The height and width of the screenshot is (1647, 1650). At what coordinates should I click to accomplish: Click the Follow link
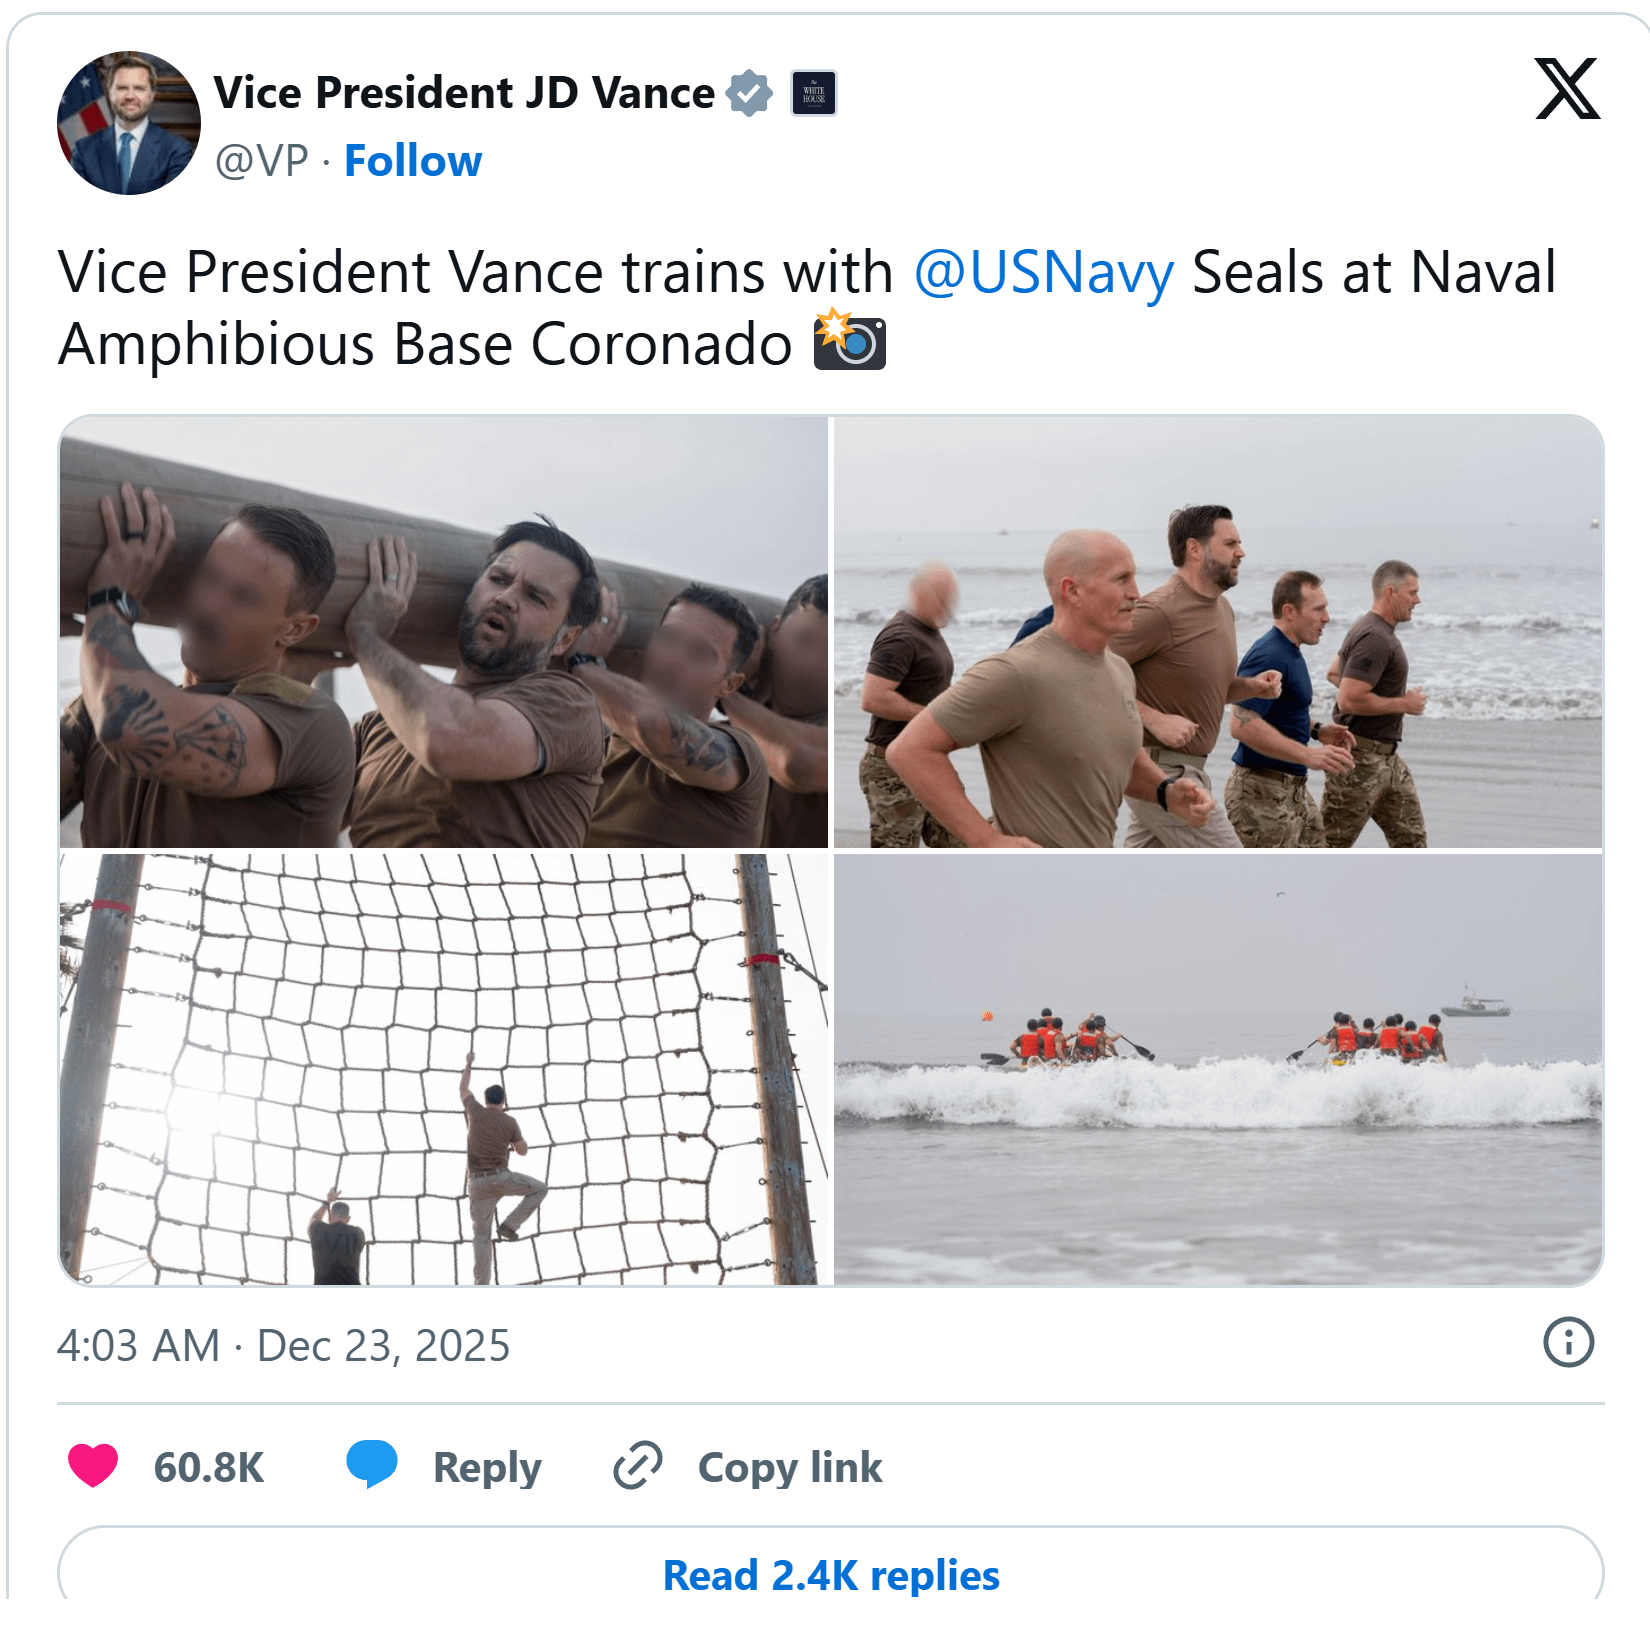412,161
